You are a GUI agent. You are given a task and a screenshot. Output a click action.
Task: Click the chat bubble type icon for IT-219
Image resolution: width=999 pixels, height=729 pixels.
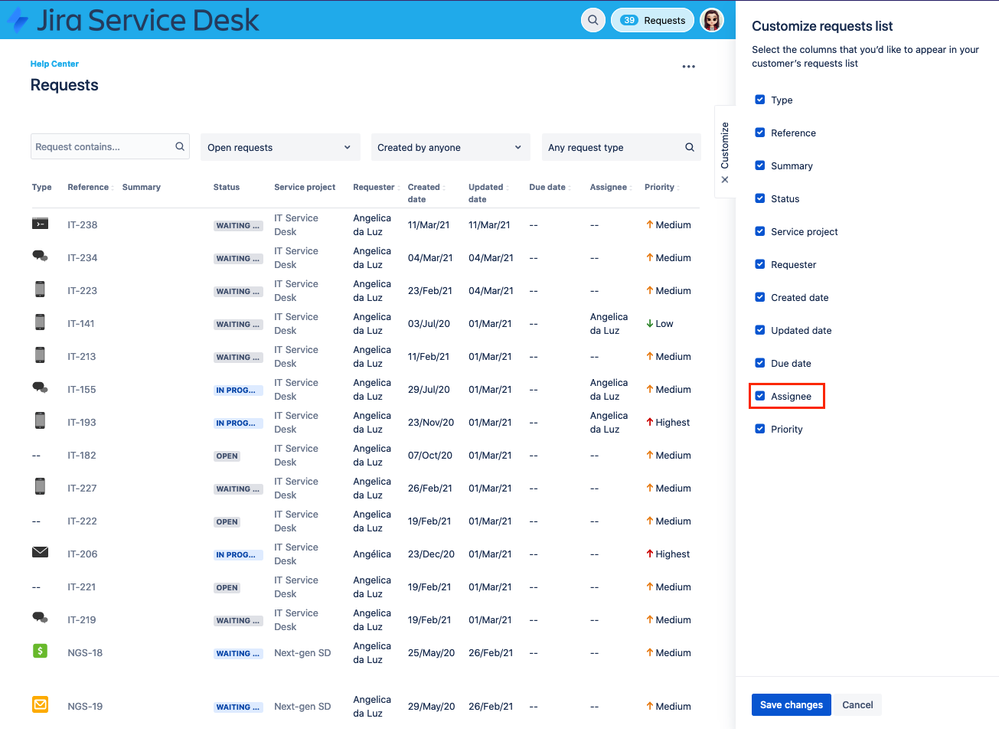[40, 617]
